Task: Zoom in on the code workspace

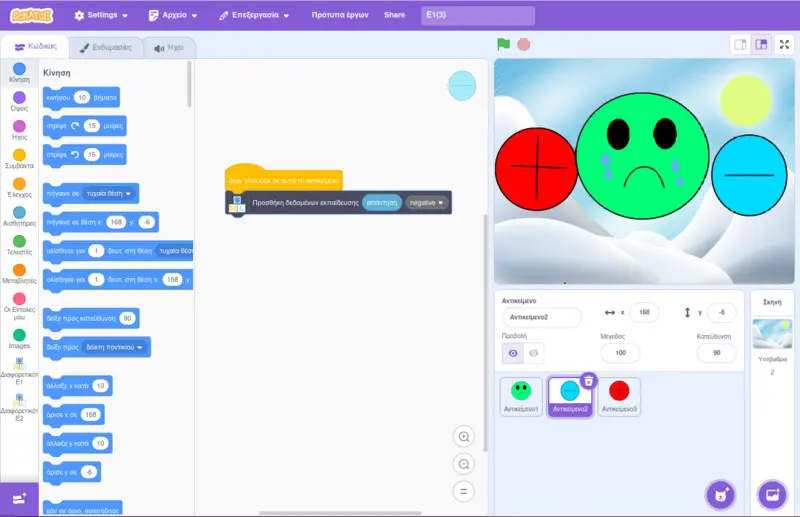Action: 463,437
